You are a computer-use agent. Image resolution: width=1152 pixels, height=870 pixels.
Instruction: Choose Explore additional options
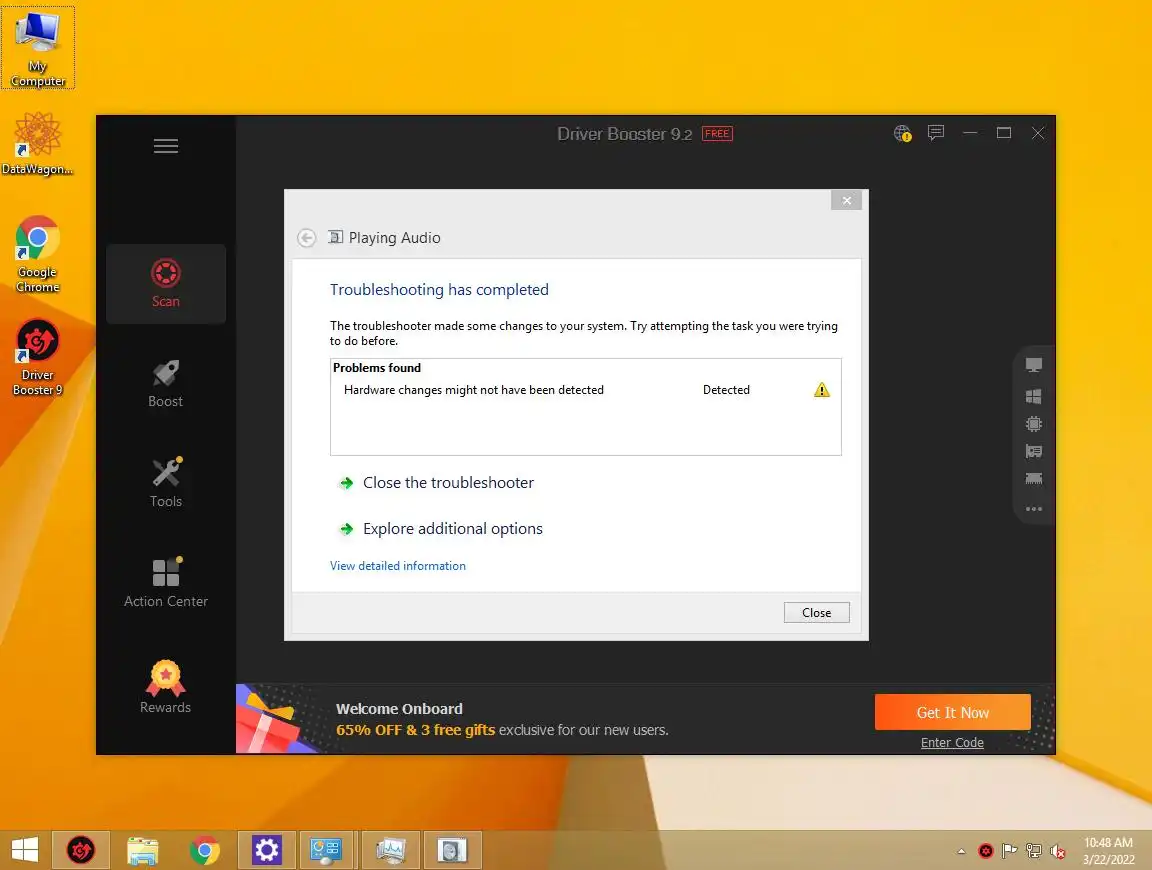[453, 528]
